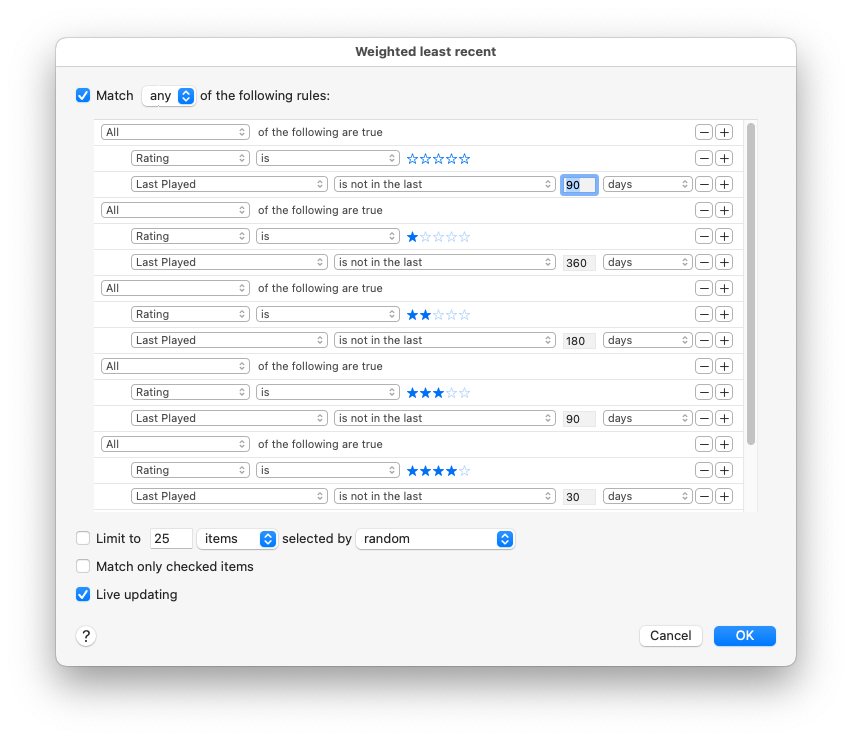This screenshot has height=740, width=852.
Task: Remove the three-star Rating rule
Action: pyautogui.click(x=704, y=392)
